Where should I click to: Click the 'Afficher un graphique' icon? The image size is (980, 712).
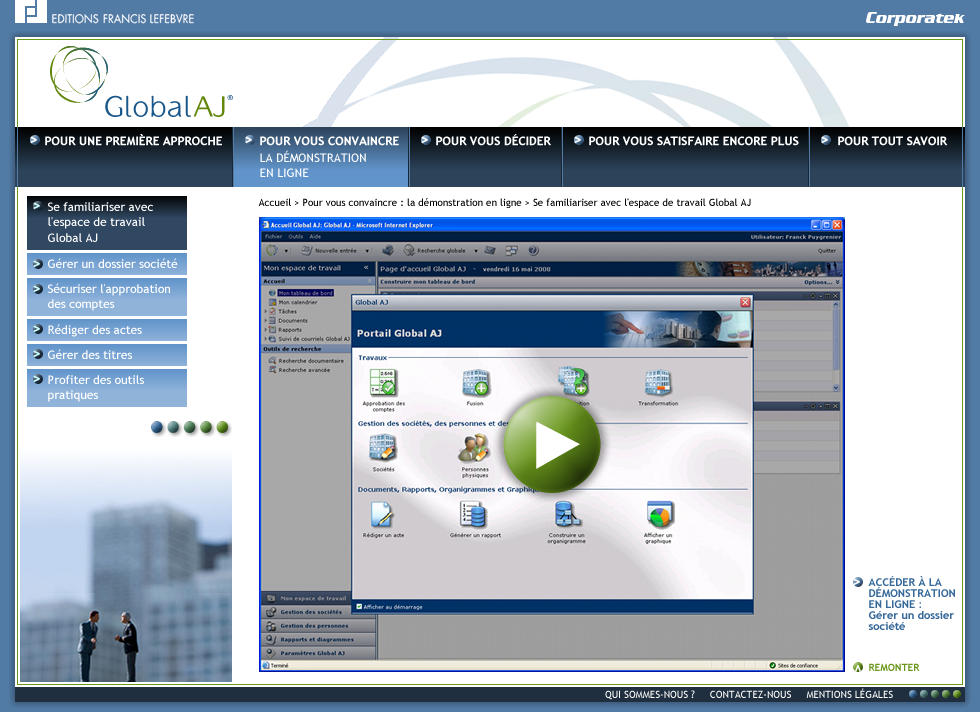658,522
